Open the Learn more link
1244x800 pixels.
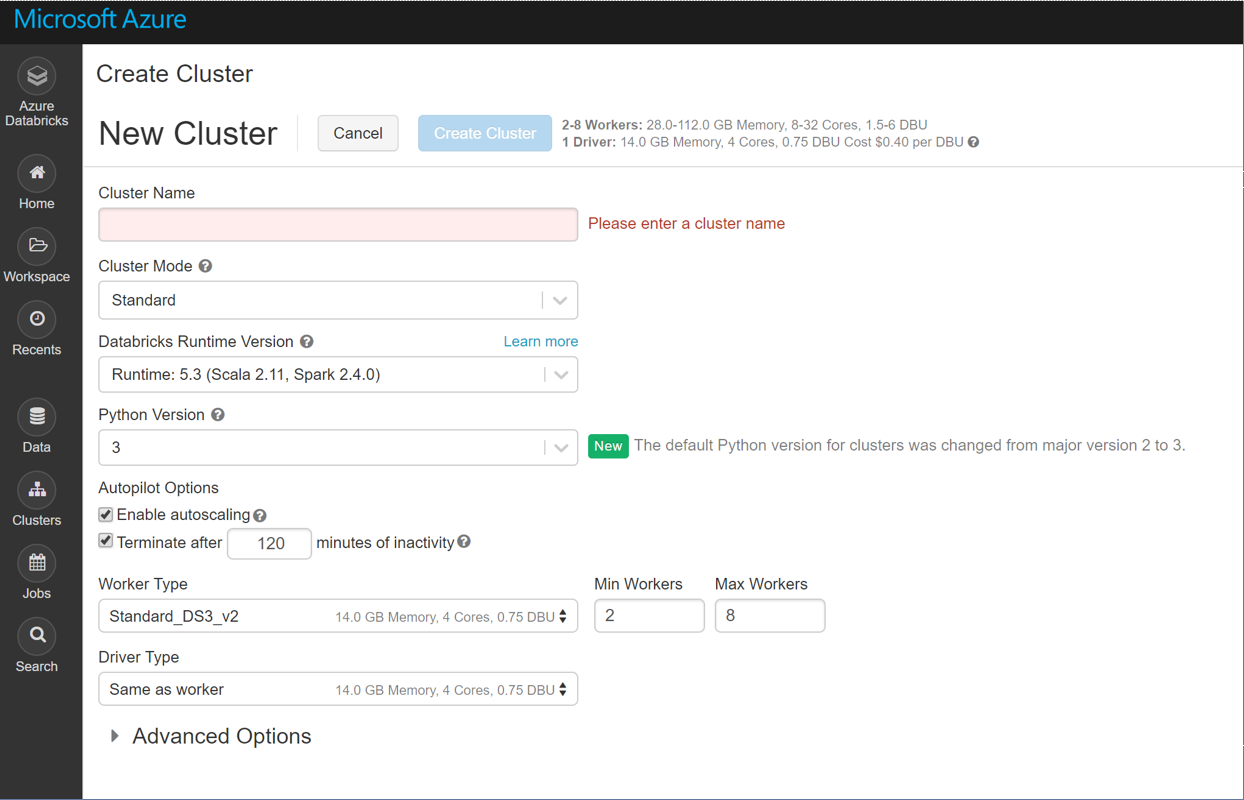pos(541,341)
